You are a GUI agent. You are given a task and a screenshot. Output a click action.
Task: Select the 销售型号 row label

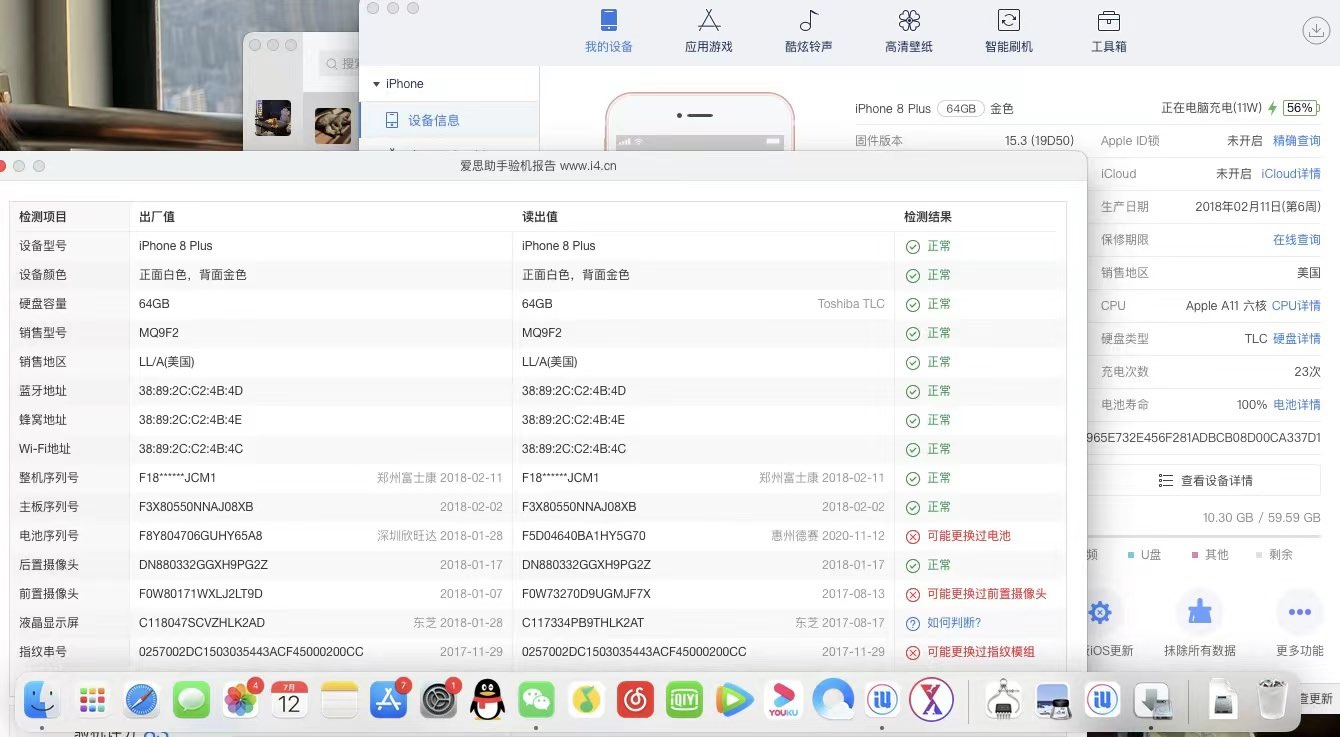click(43, 333)
